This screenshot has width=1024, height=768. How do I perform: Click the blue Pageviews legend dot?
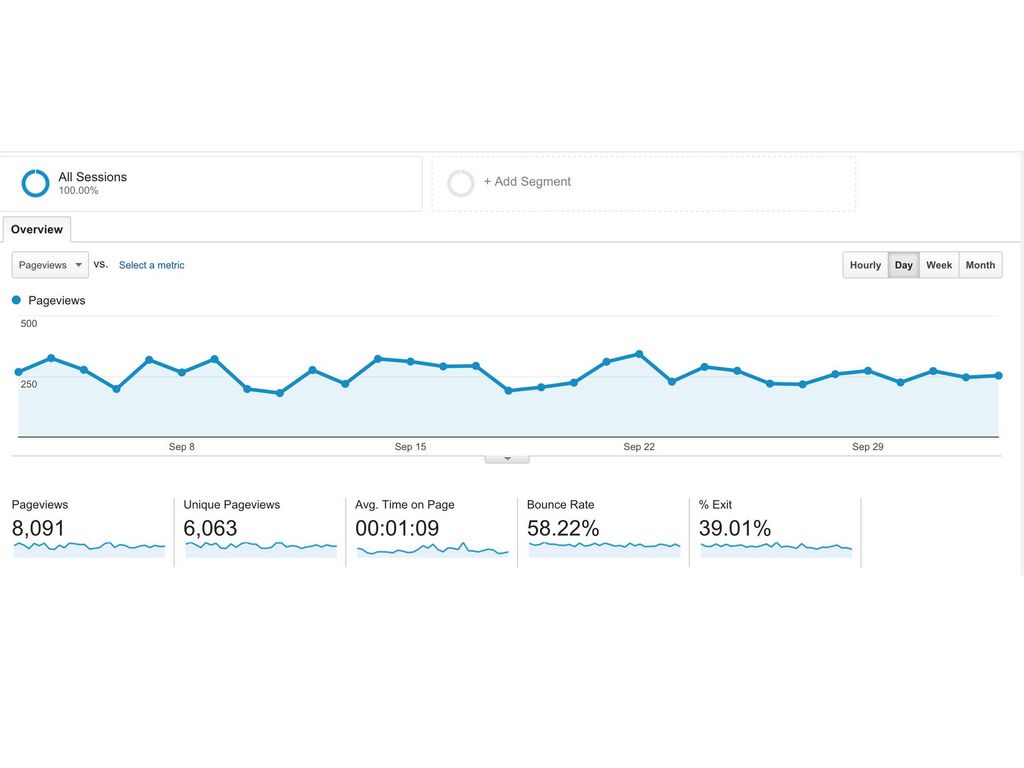pos(16,300)
